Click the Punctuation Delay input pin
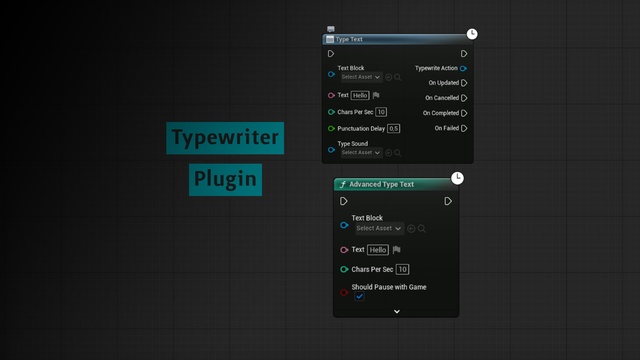The image size is (640, 360). pos(331,129)
